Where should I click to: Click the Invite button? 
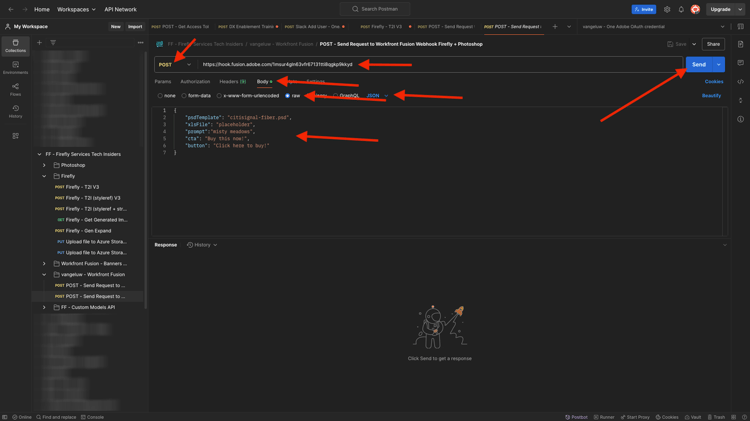click(643, 9)
